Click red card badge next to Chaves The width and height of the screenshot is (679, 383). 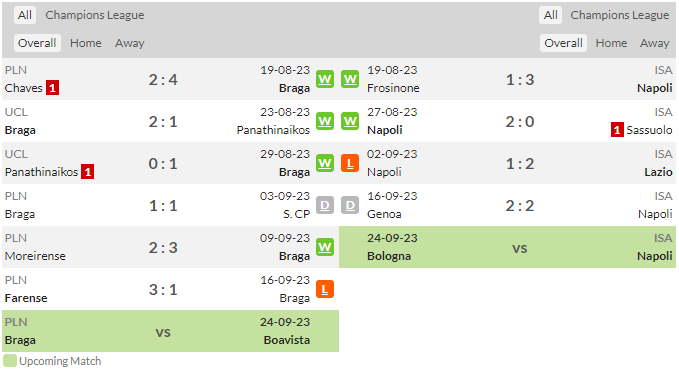coord(52,88)
